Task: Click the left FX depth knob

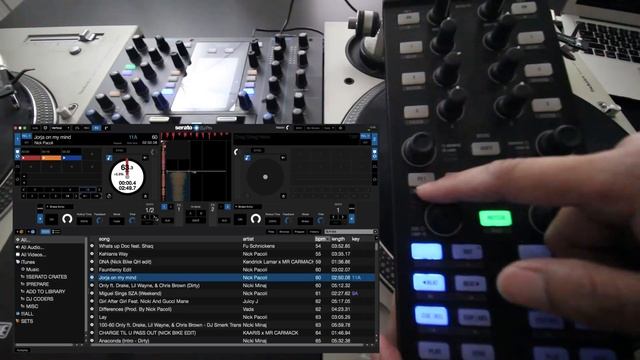Action: tap(67, 219)
